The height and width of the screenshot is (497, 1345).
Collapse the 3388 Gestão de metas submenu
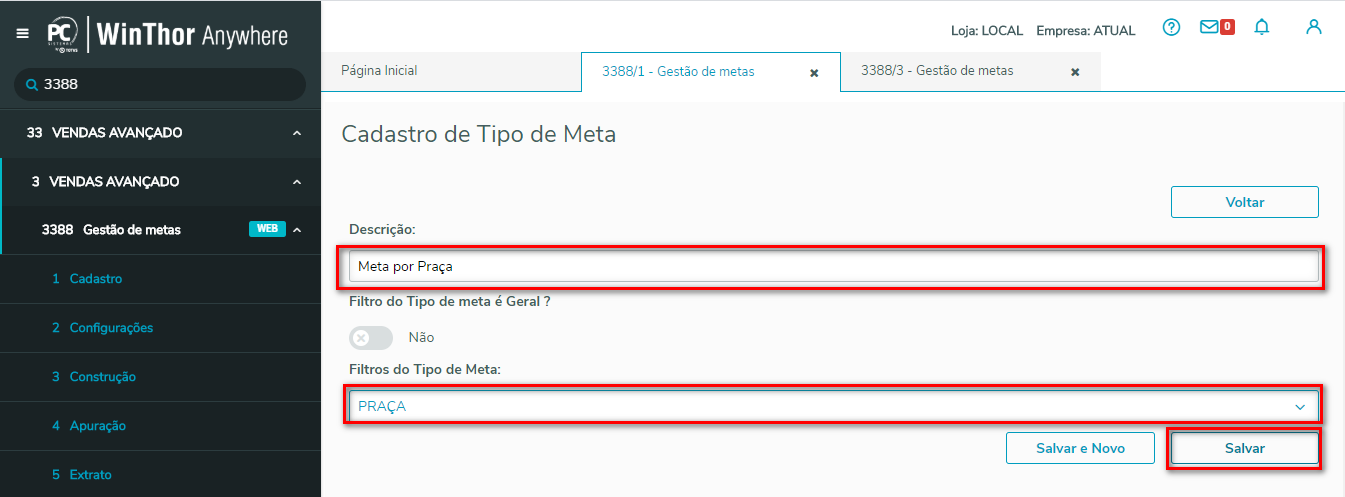point(297,230)
